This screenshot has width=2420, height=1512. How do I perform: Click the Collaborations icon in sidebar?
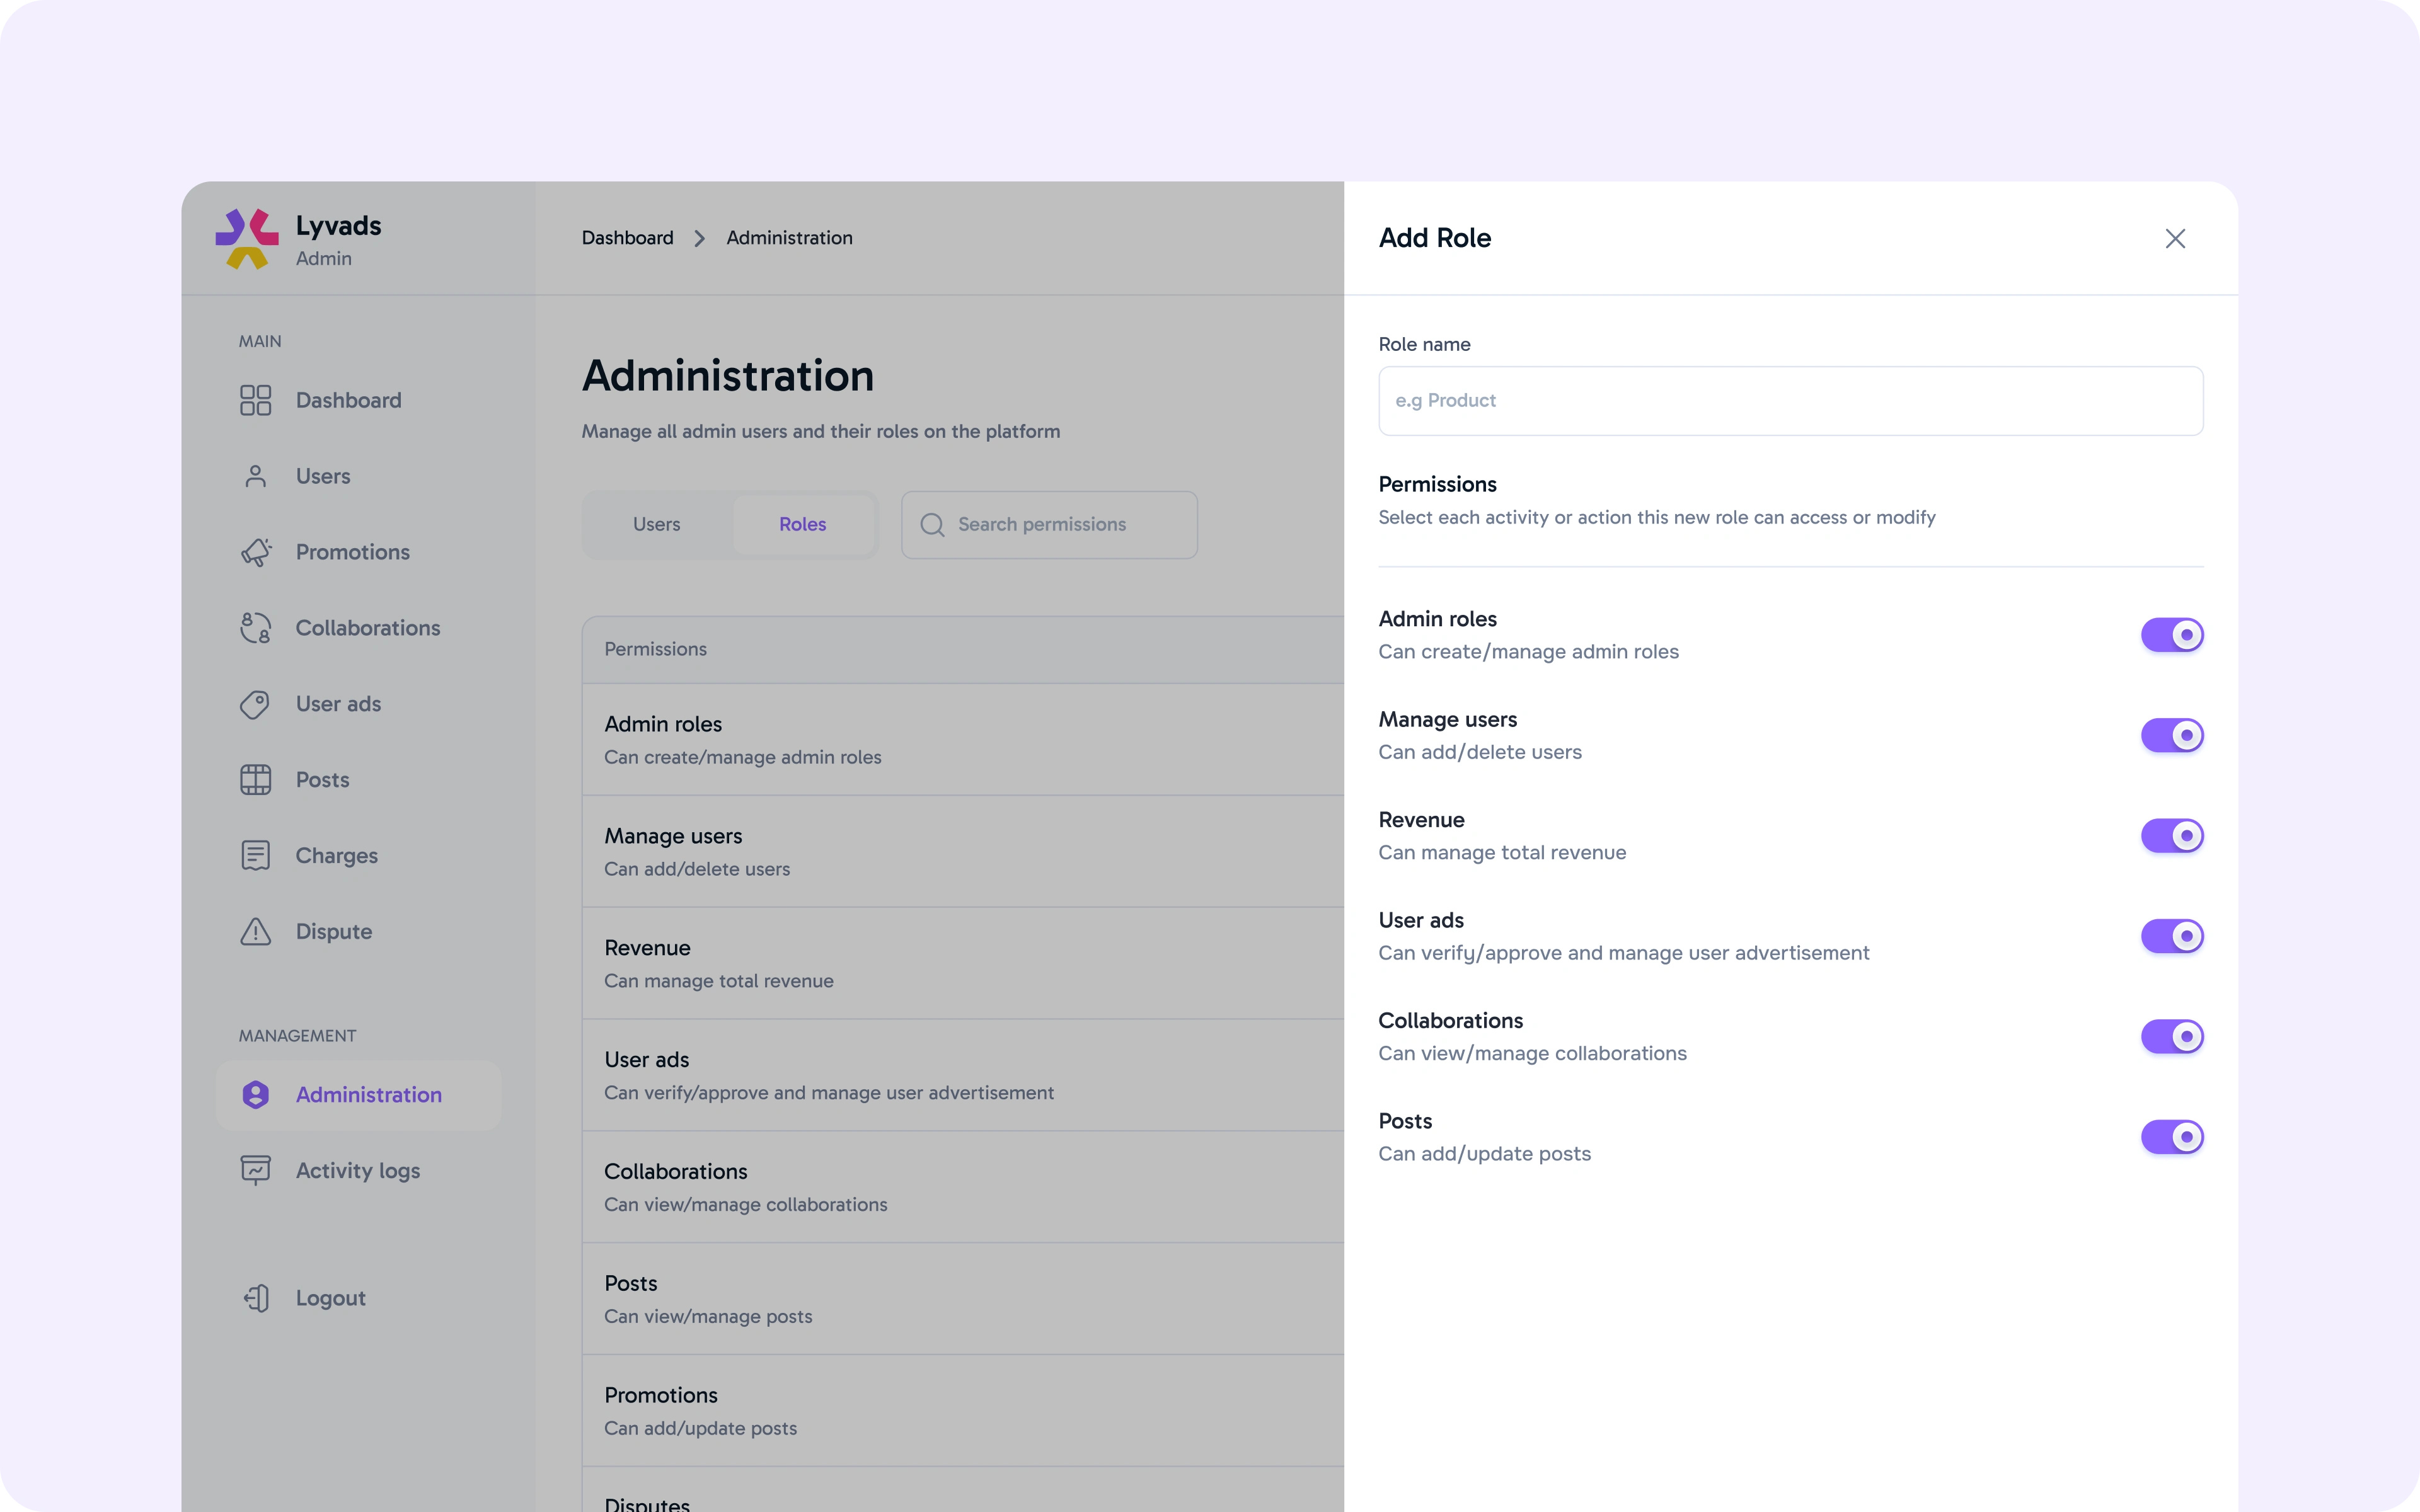coord(255,628)
